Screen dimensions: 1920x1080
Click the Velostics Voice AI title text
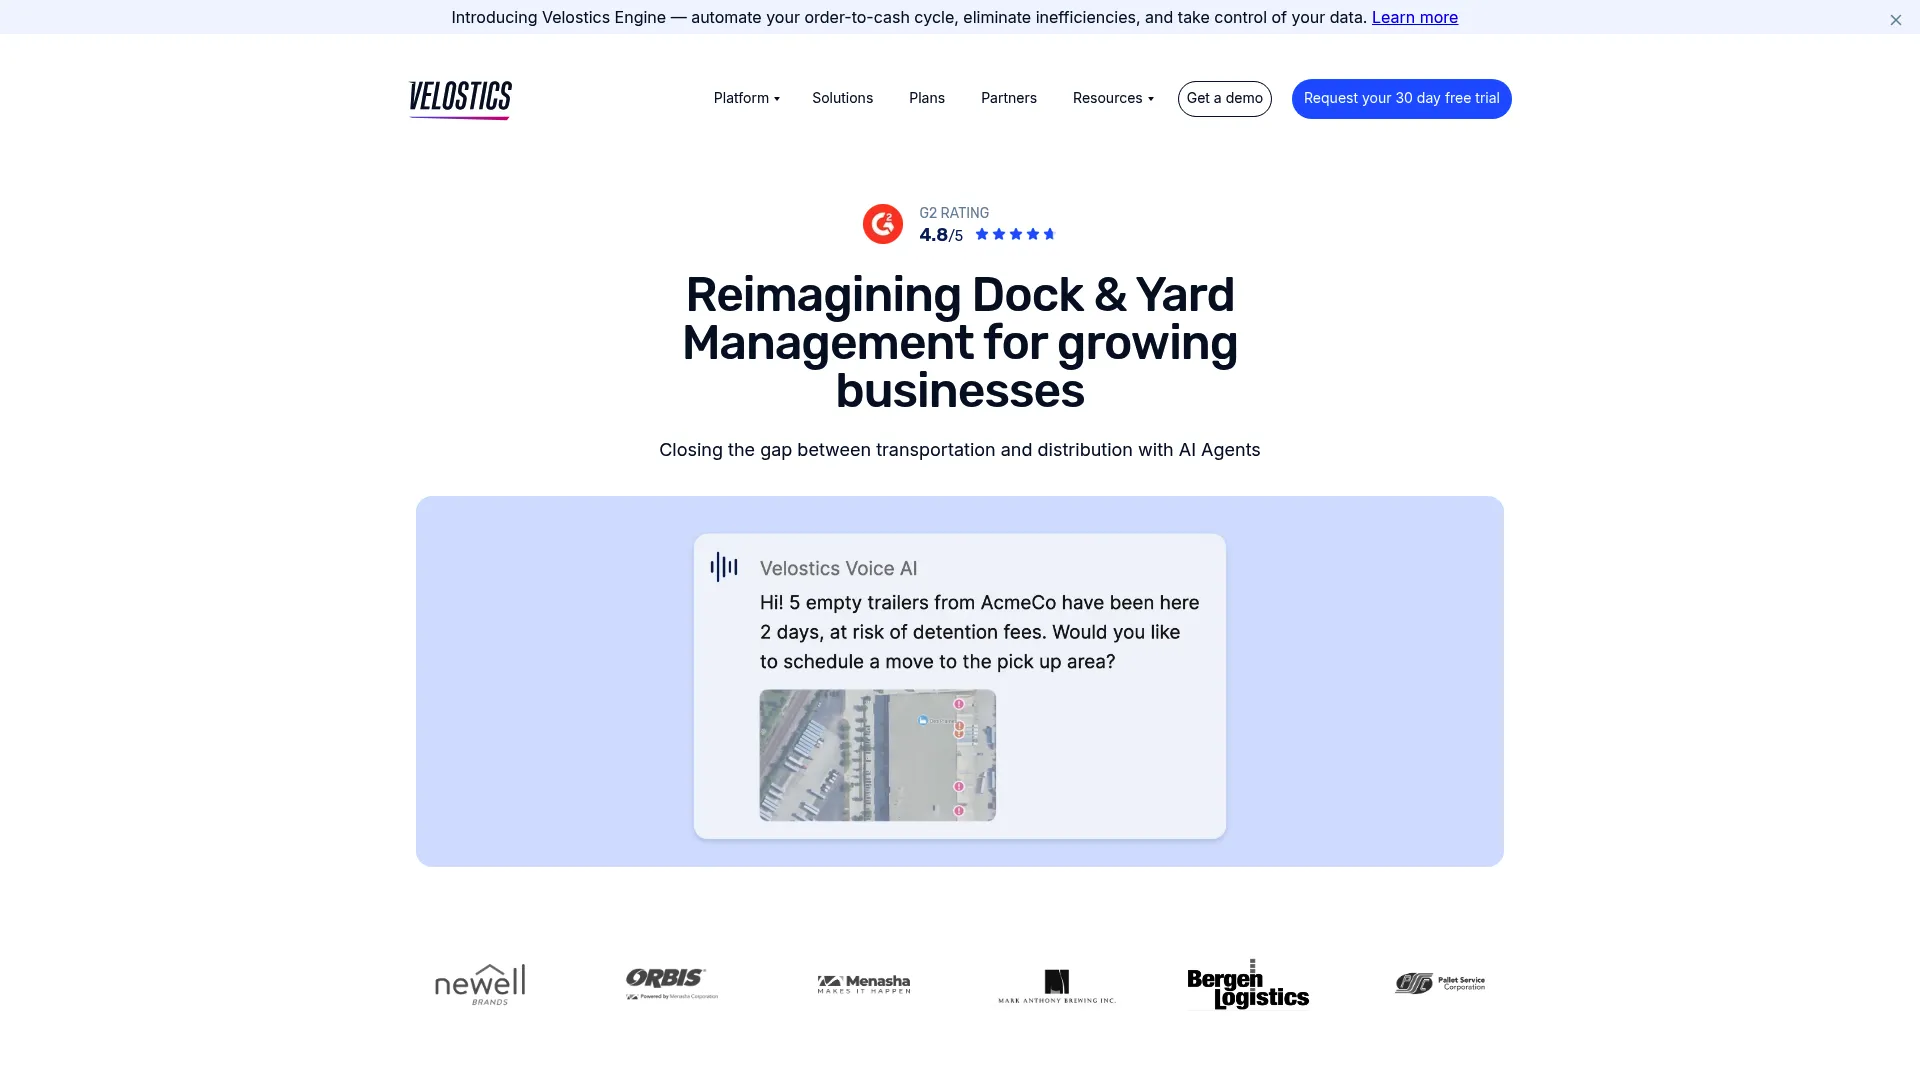pos(838,568)
